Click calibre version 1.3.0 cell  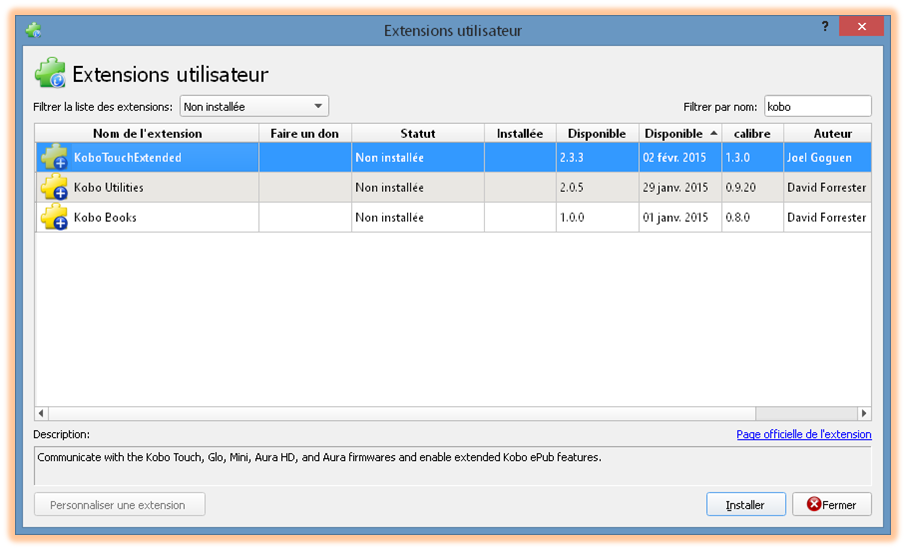[752, 158]
